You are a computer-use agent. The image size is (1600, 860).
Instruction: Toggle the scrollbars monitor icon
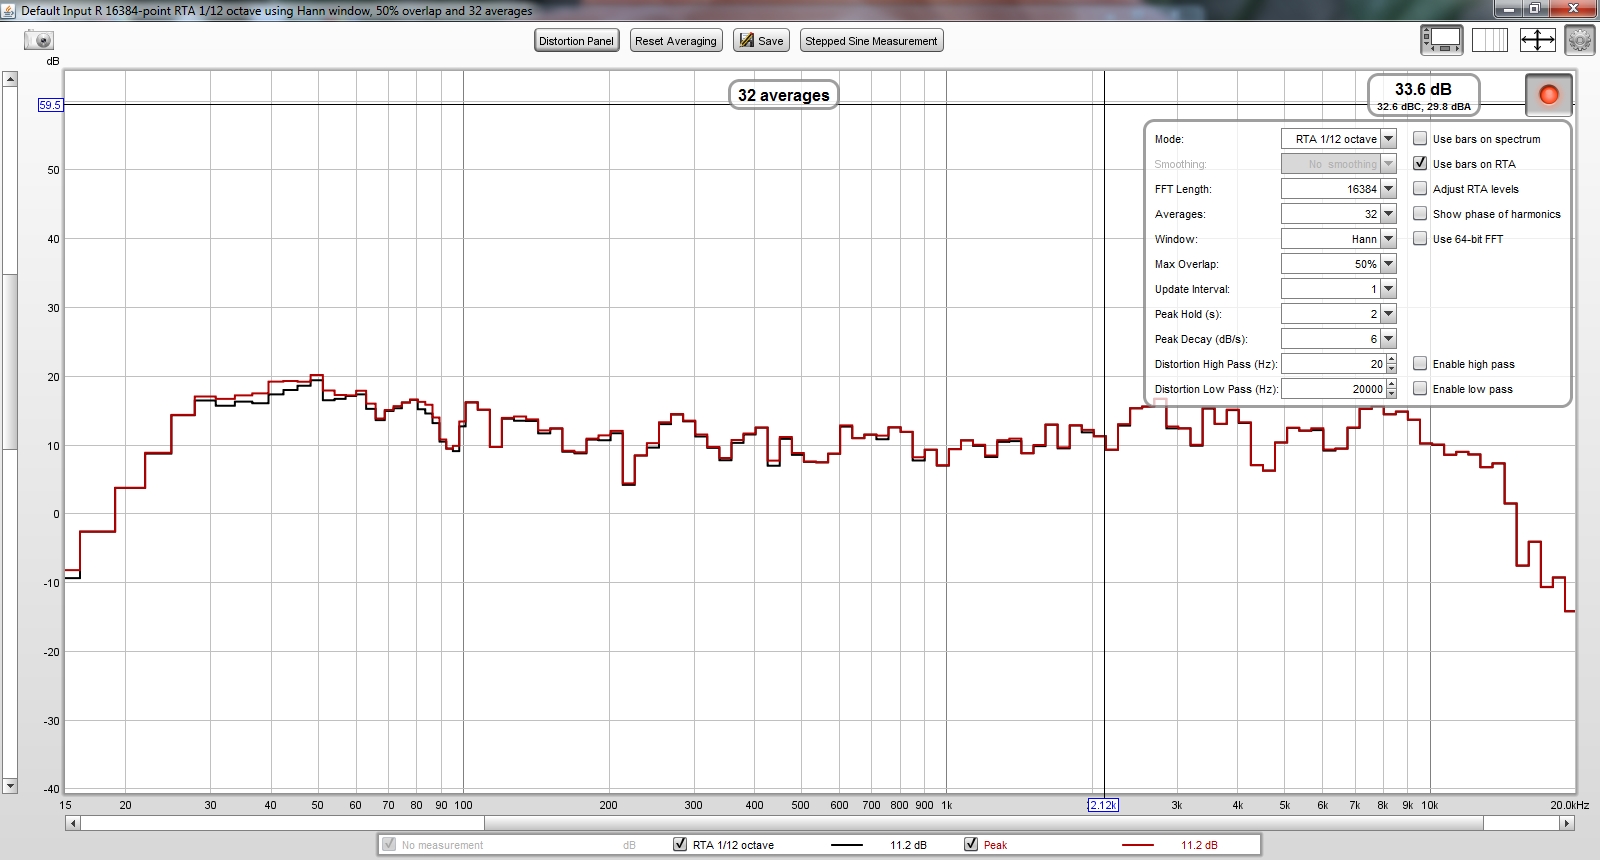tap(1441, 40)
